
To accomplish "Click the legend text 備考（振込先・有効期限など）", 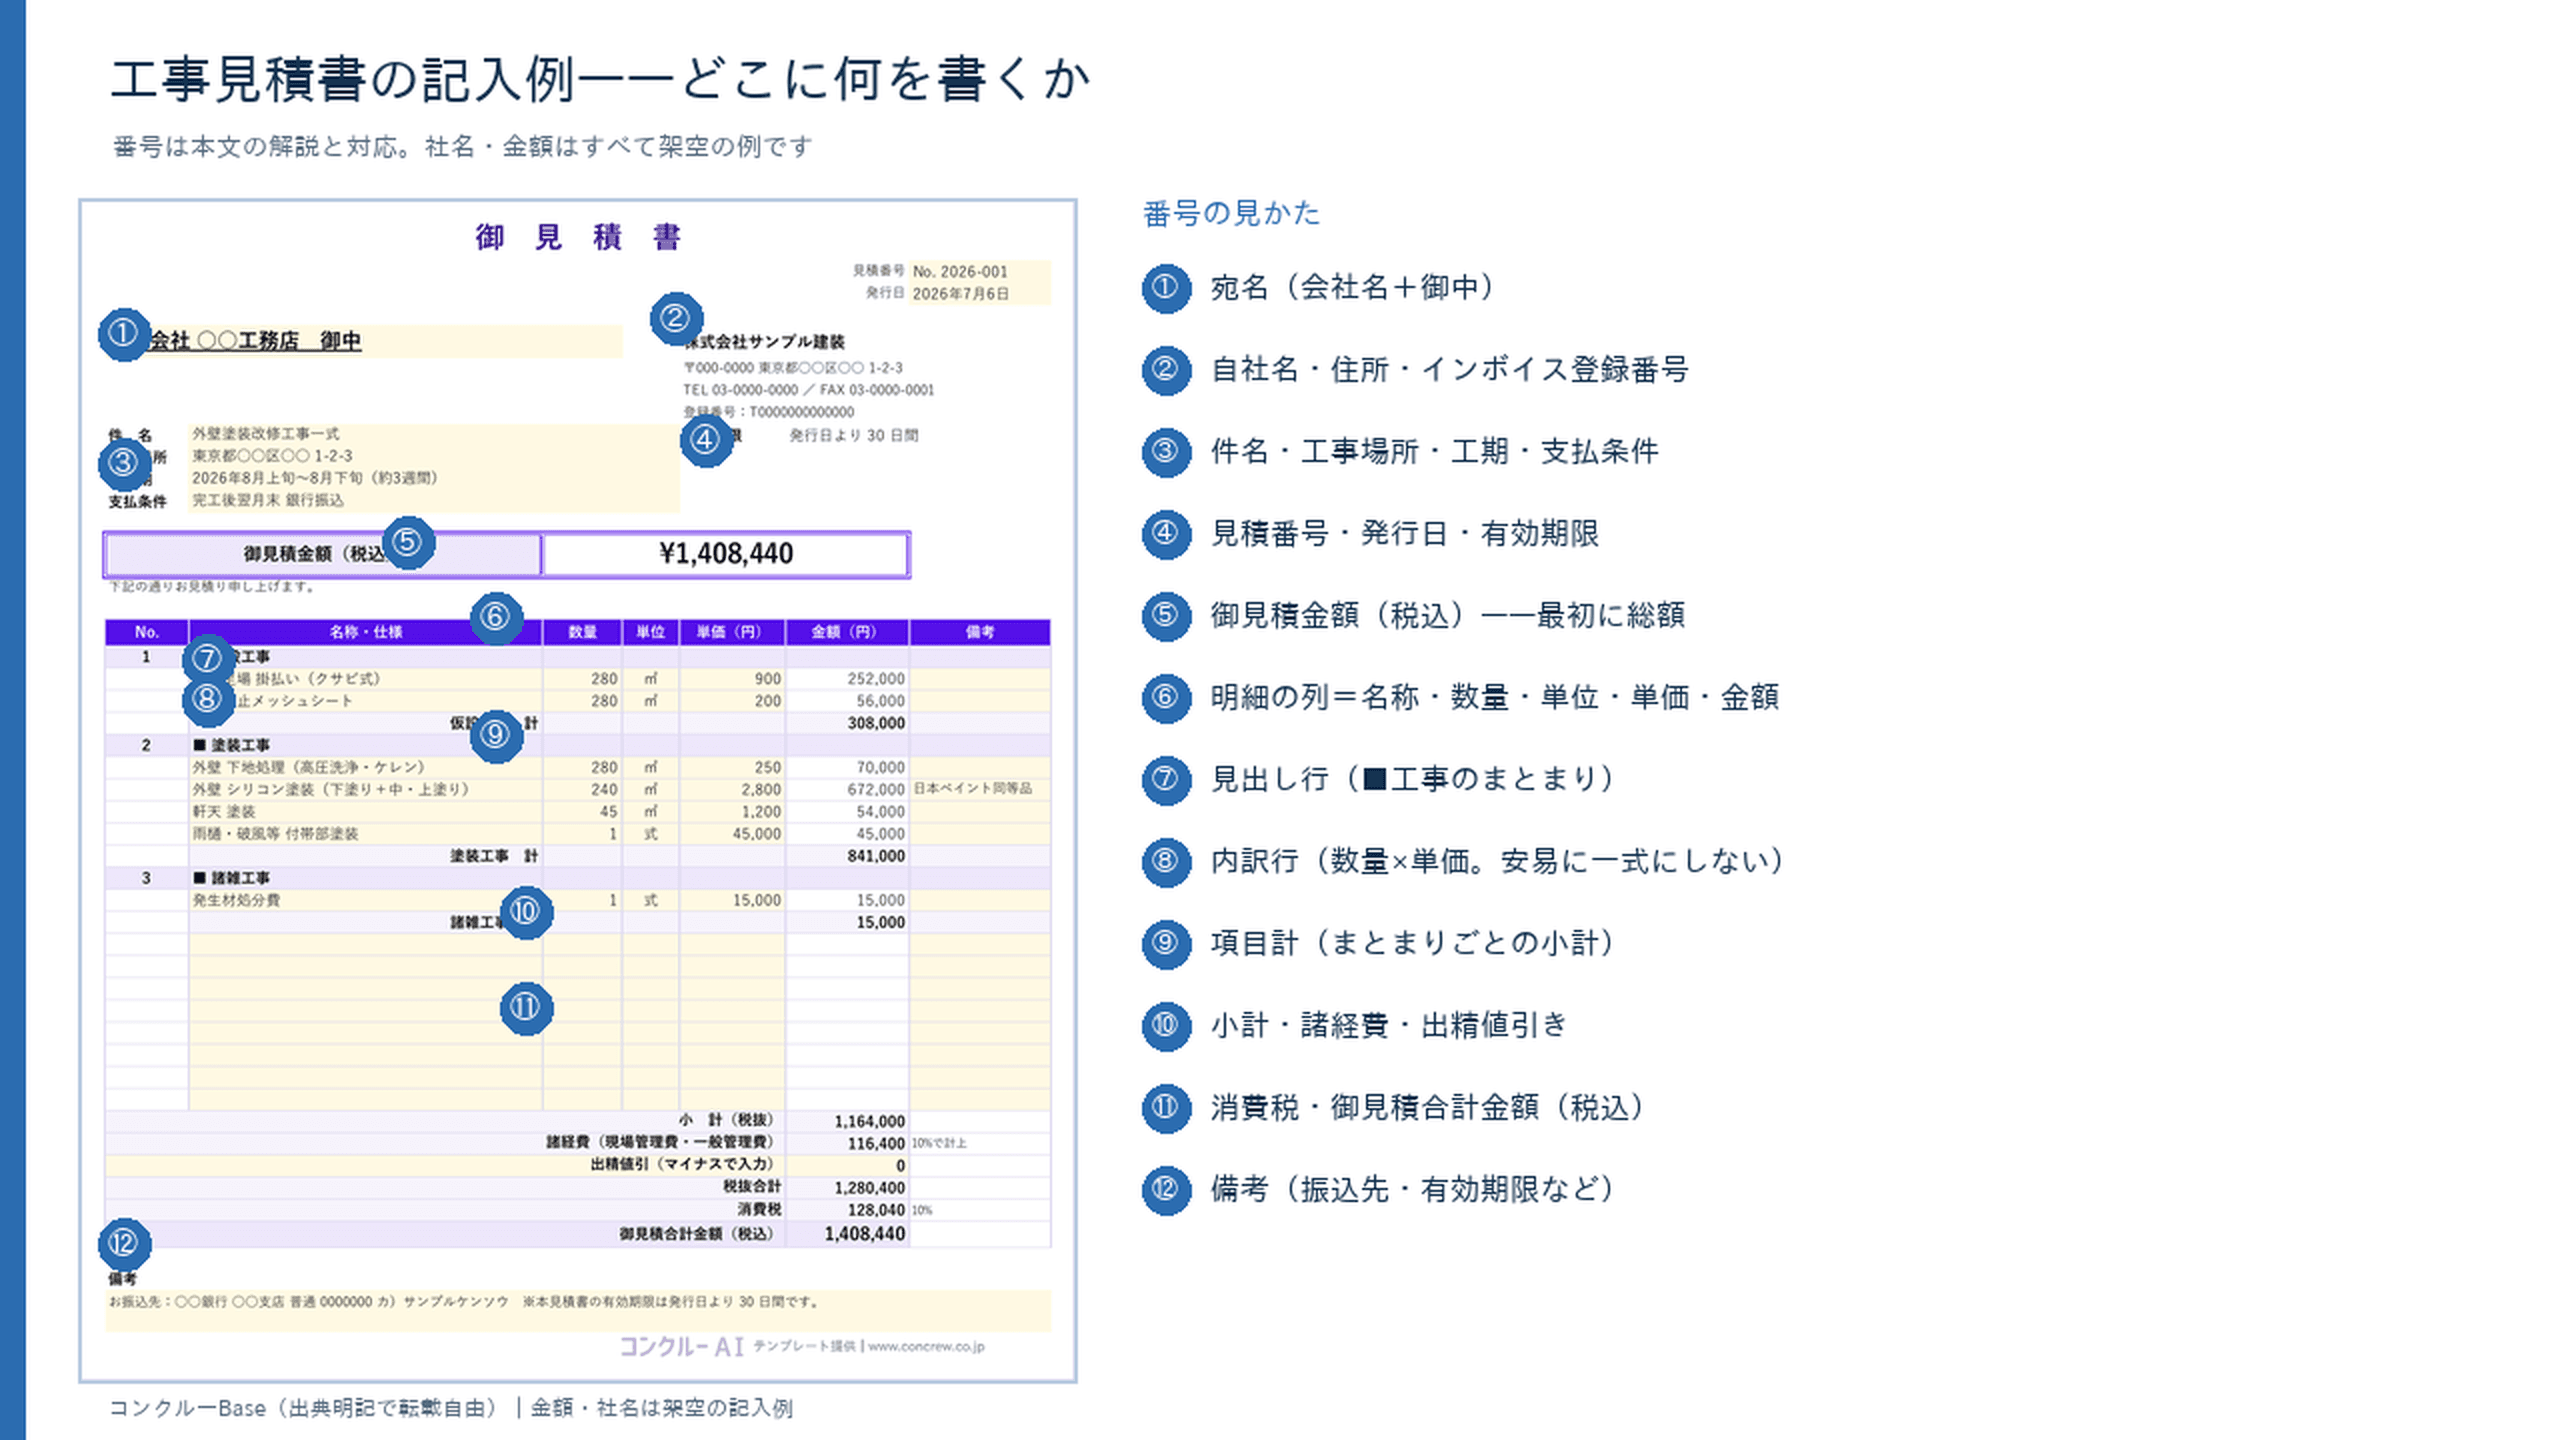I will 1413,1190.
